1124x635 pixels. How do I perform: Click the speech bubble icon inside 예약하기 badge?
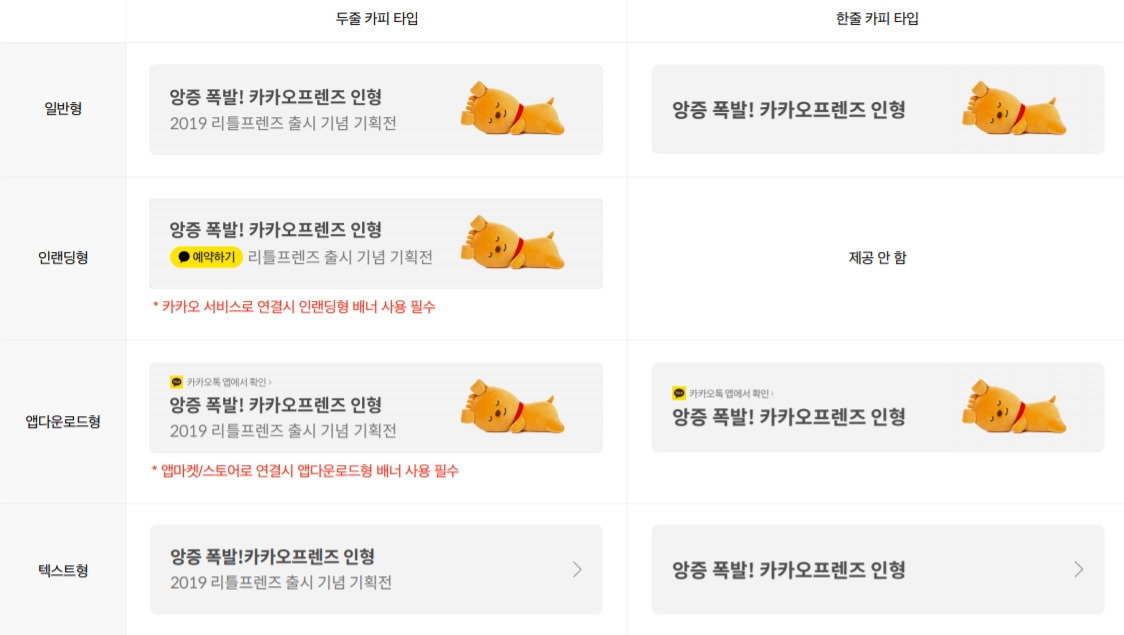[184, 257]
